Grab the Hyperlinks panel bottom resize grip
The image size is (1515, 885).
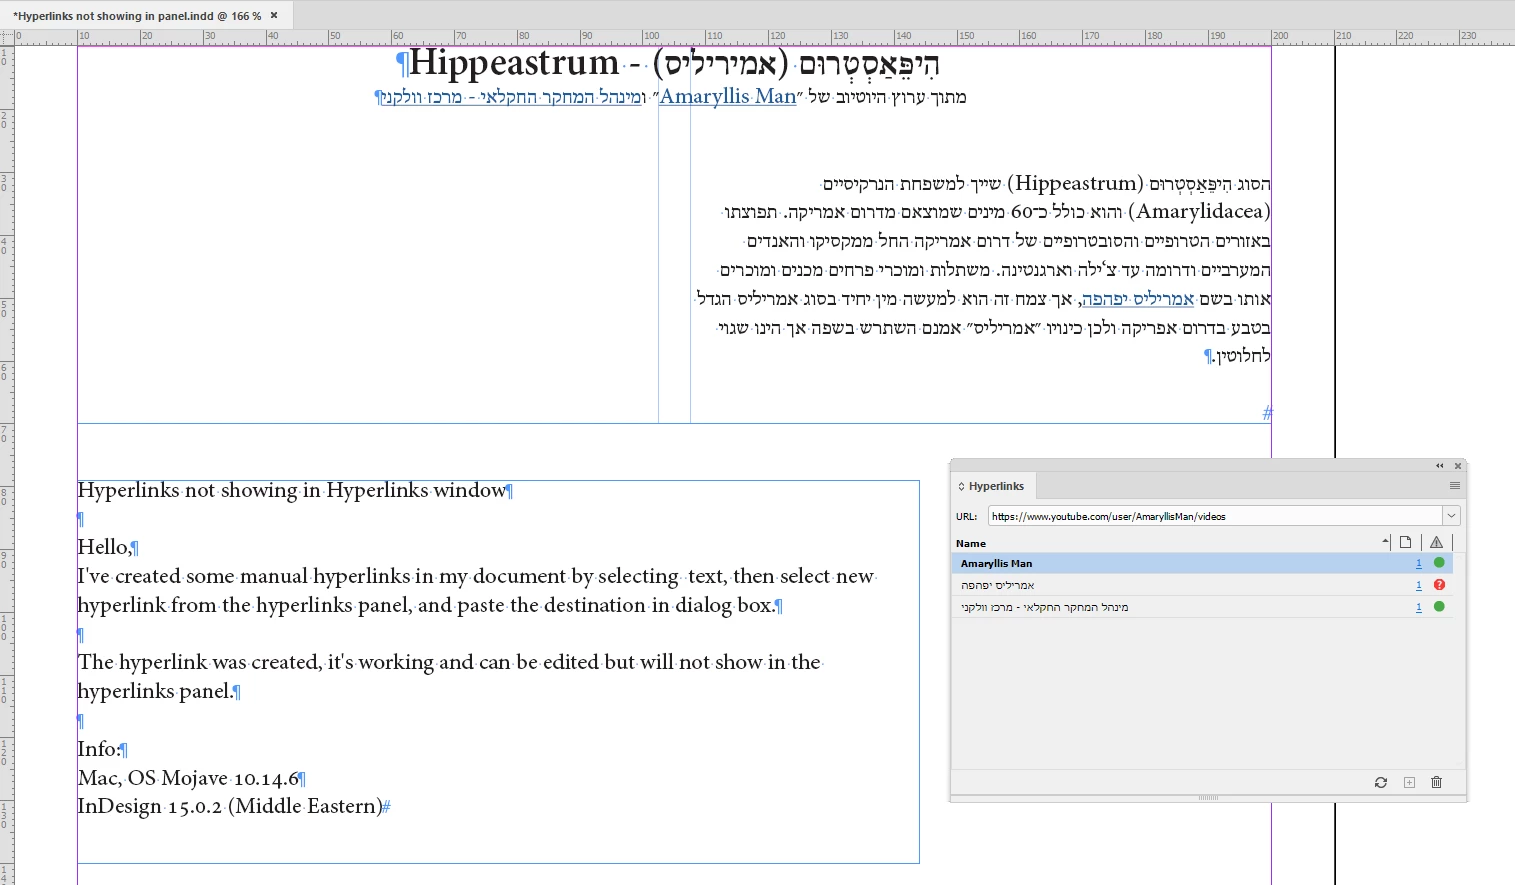(1208, 798)
